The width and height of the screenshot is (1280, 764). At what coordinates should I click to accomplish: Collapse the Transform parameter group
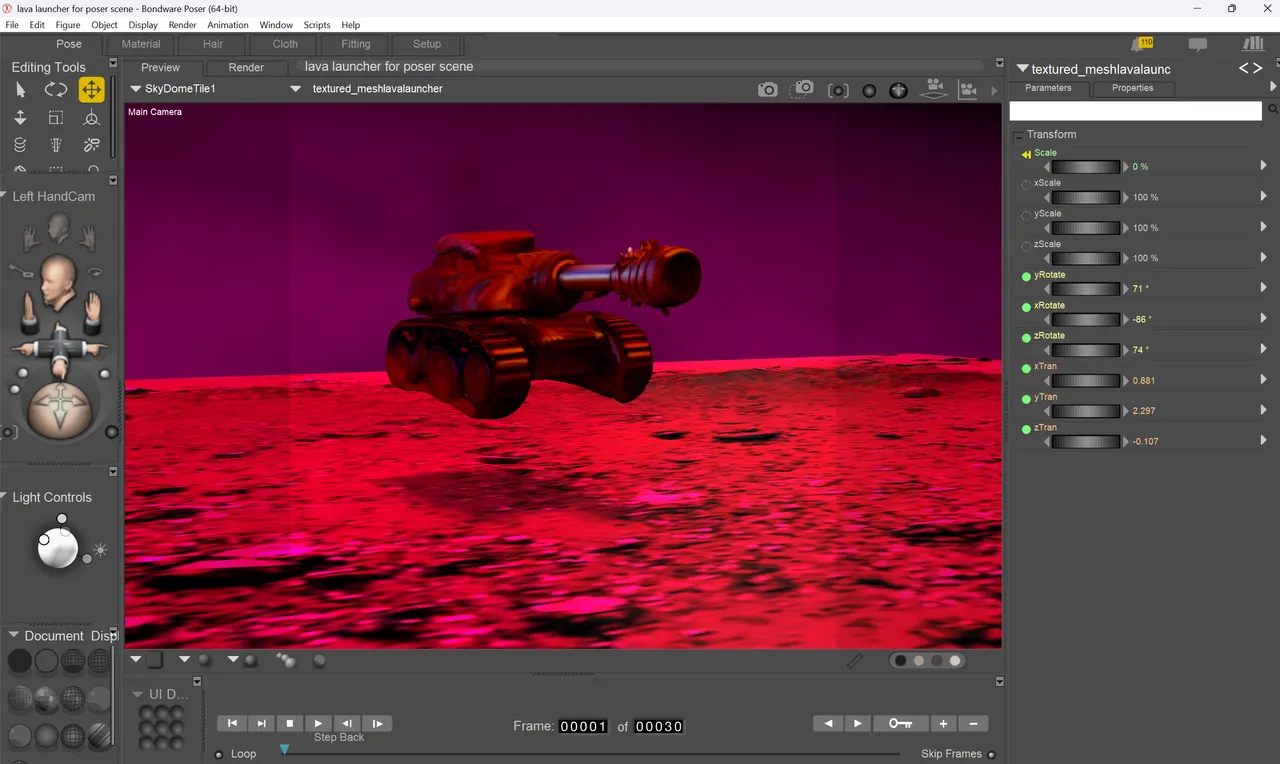(x=1018, y=135)
